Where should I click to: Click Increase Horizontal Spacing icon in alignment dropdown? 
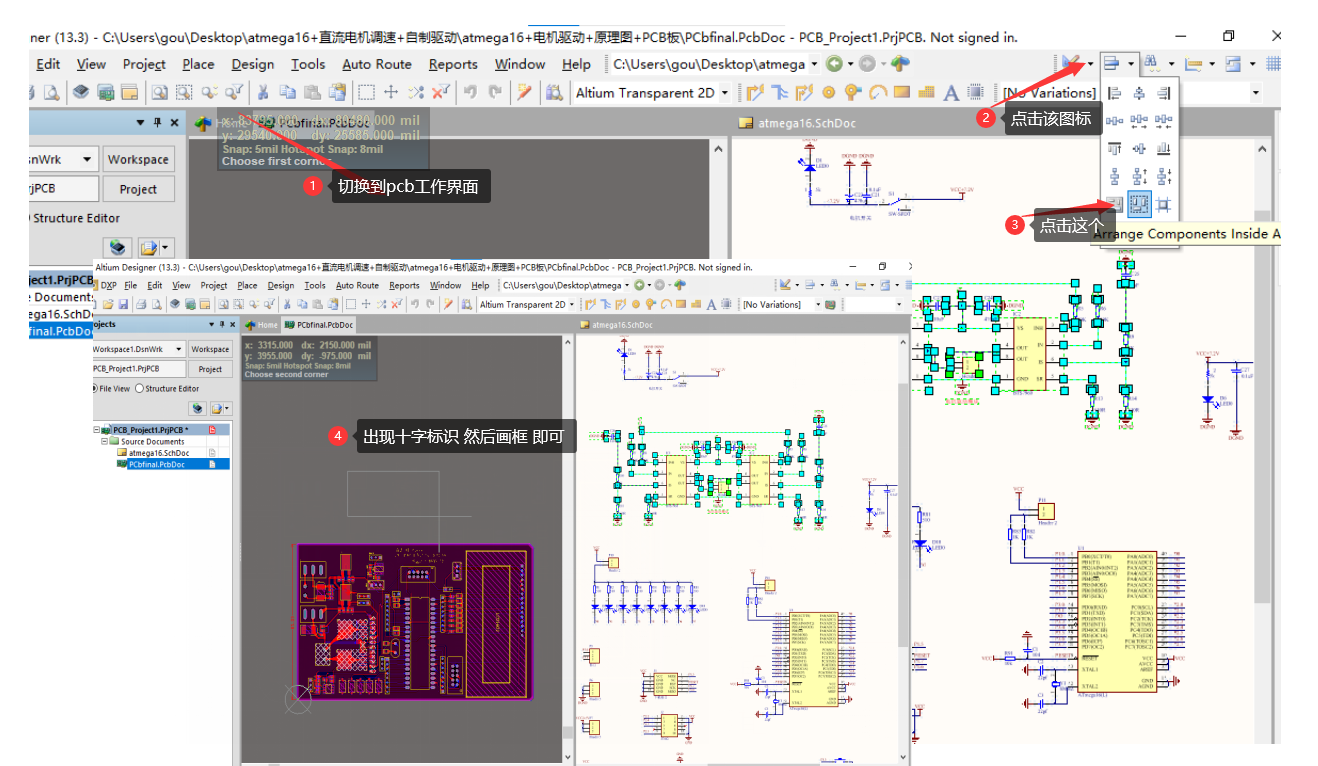[x=1139, y=121]
